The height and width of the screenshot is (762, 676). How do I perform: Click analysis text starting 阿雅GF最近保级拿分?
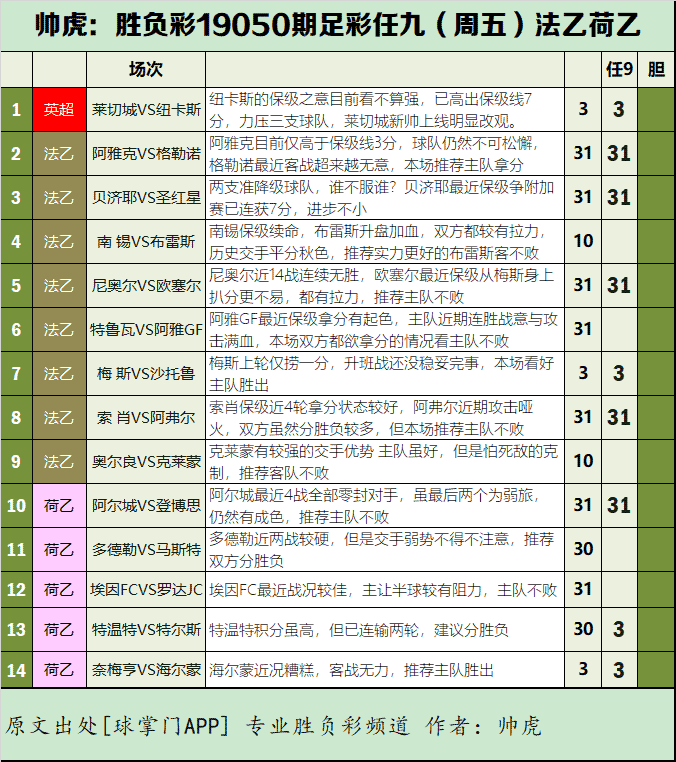[x=383, y=329]
